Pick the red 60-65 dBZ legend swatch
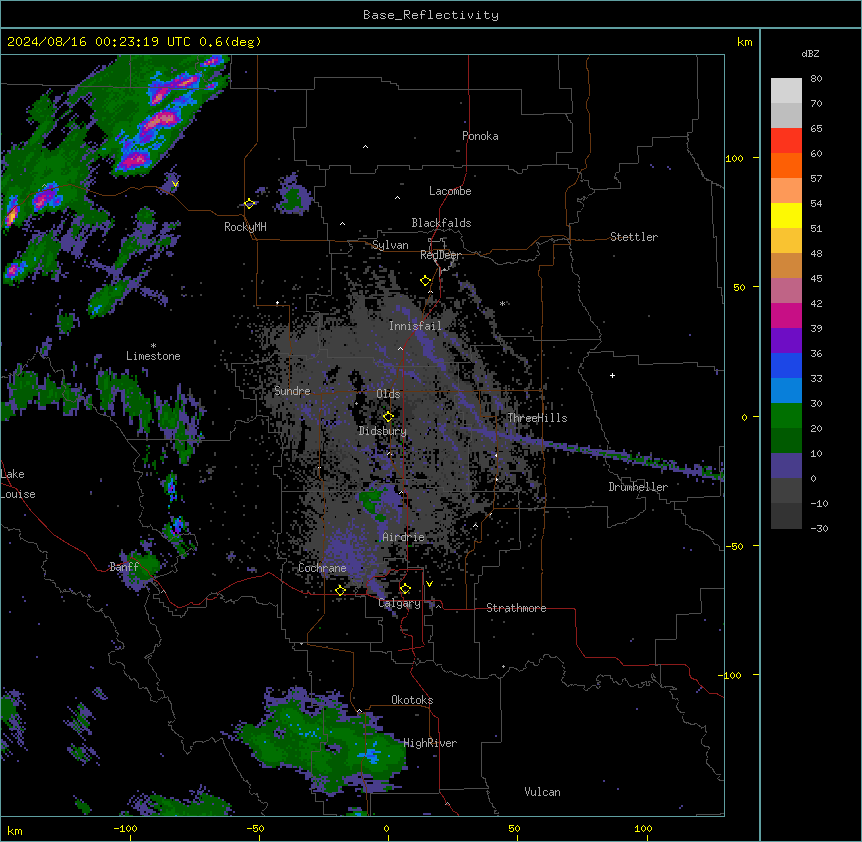Image resolution: width=862 pixels, height=842 pixels. pyautogui.click(x=786, y=141)
